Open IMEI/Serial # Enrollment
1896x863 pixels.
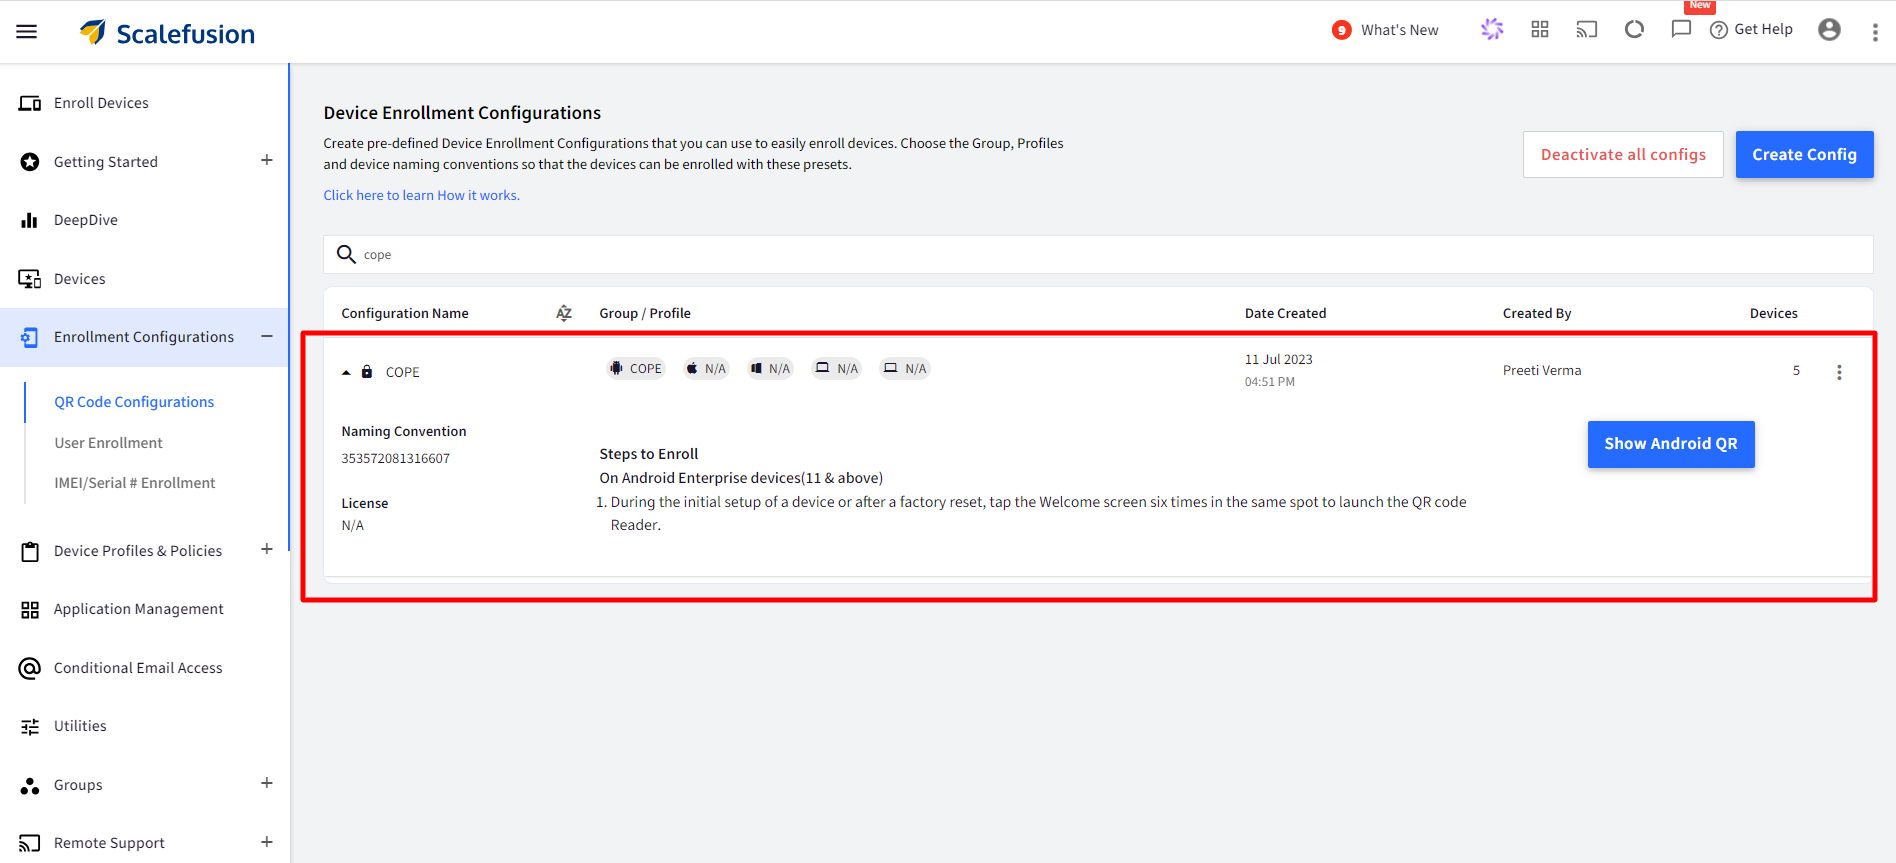click(135, 483)
